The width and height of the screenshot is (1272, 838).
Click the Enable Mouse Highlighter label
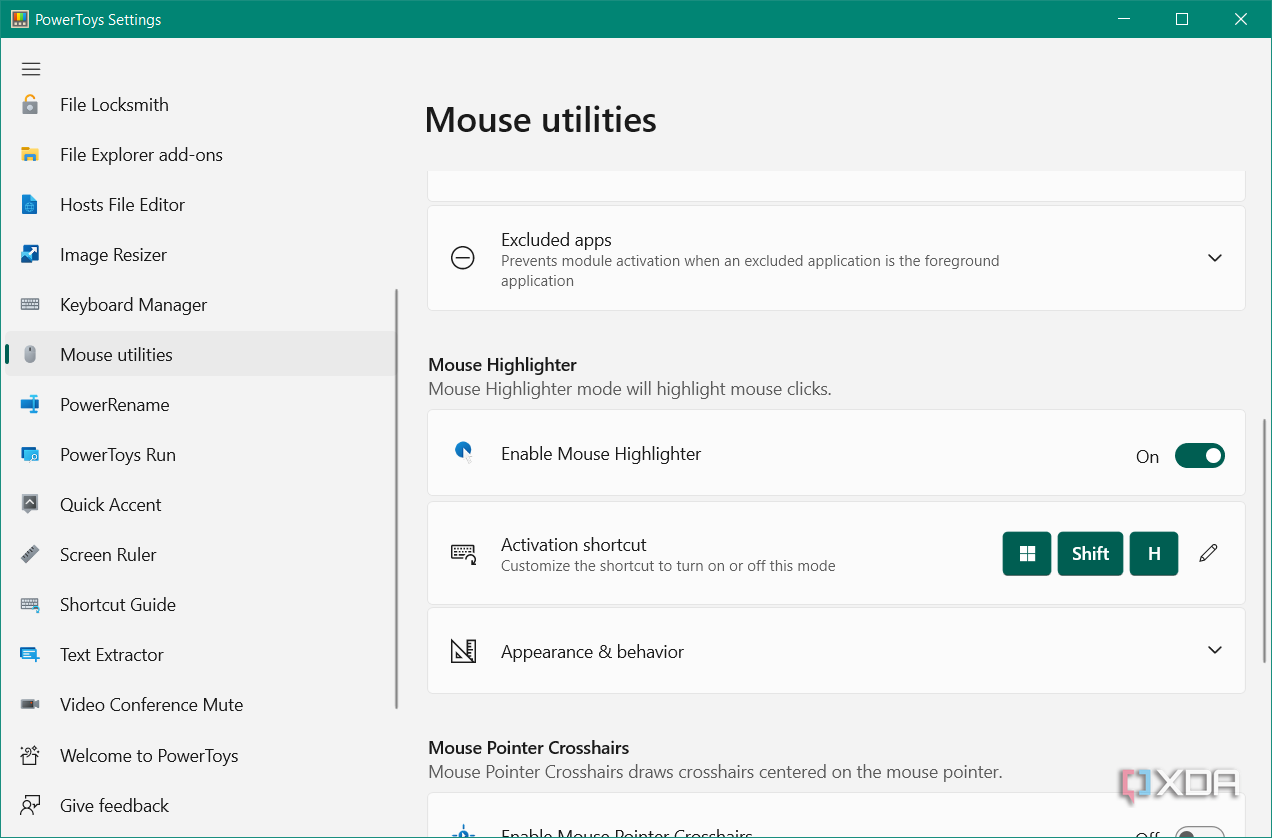pyautogui.click(x=601, y=454)
